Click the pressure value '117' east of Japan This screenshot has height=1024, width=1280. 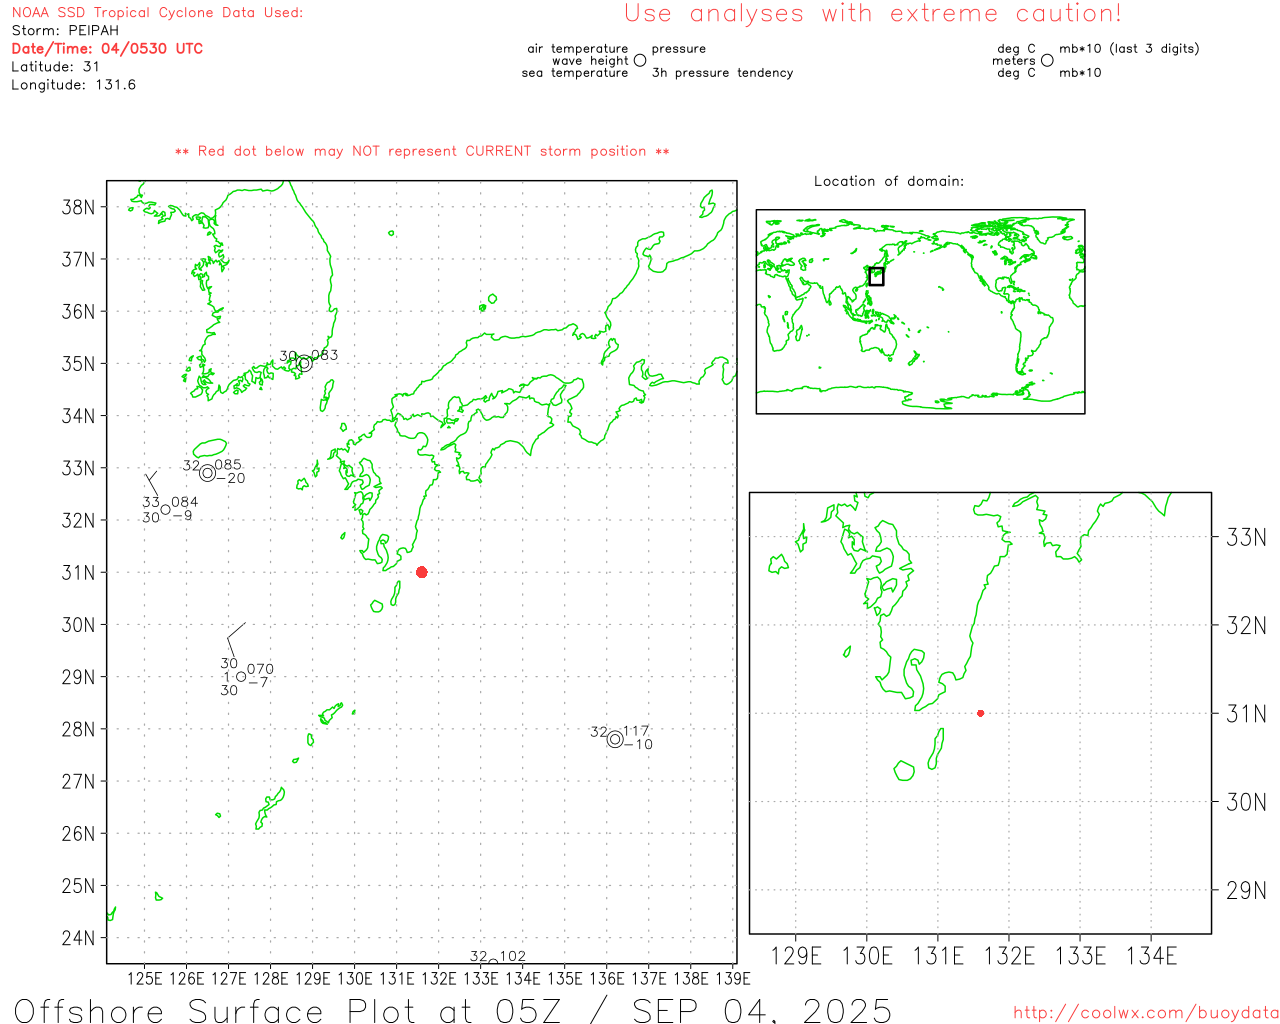tap(636, 731)
